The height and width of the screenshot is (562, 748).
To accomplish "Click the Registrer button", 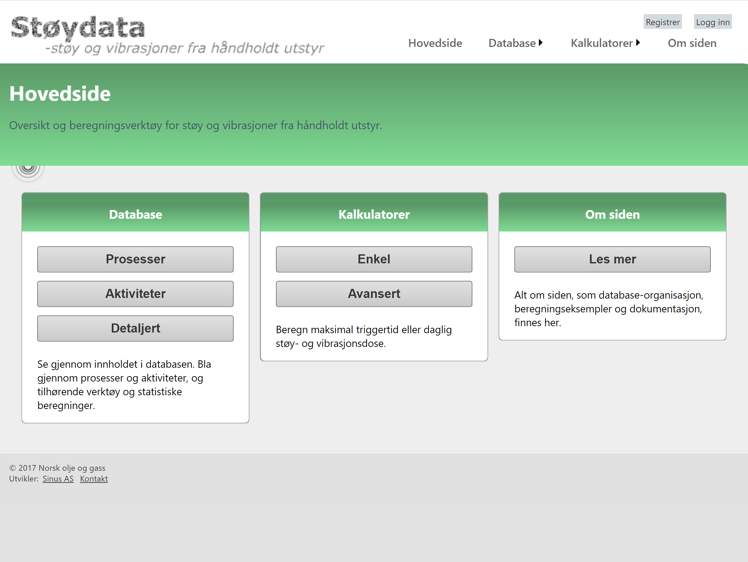I will coord(662,22).
